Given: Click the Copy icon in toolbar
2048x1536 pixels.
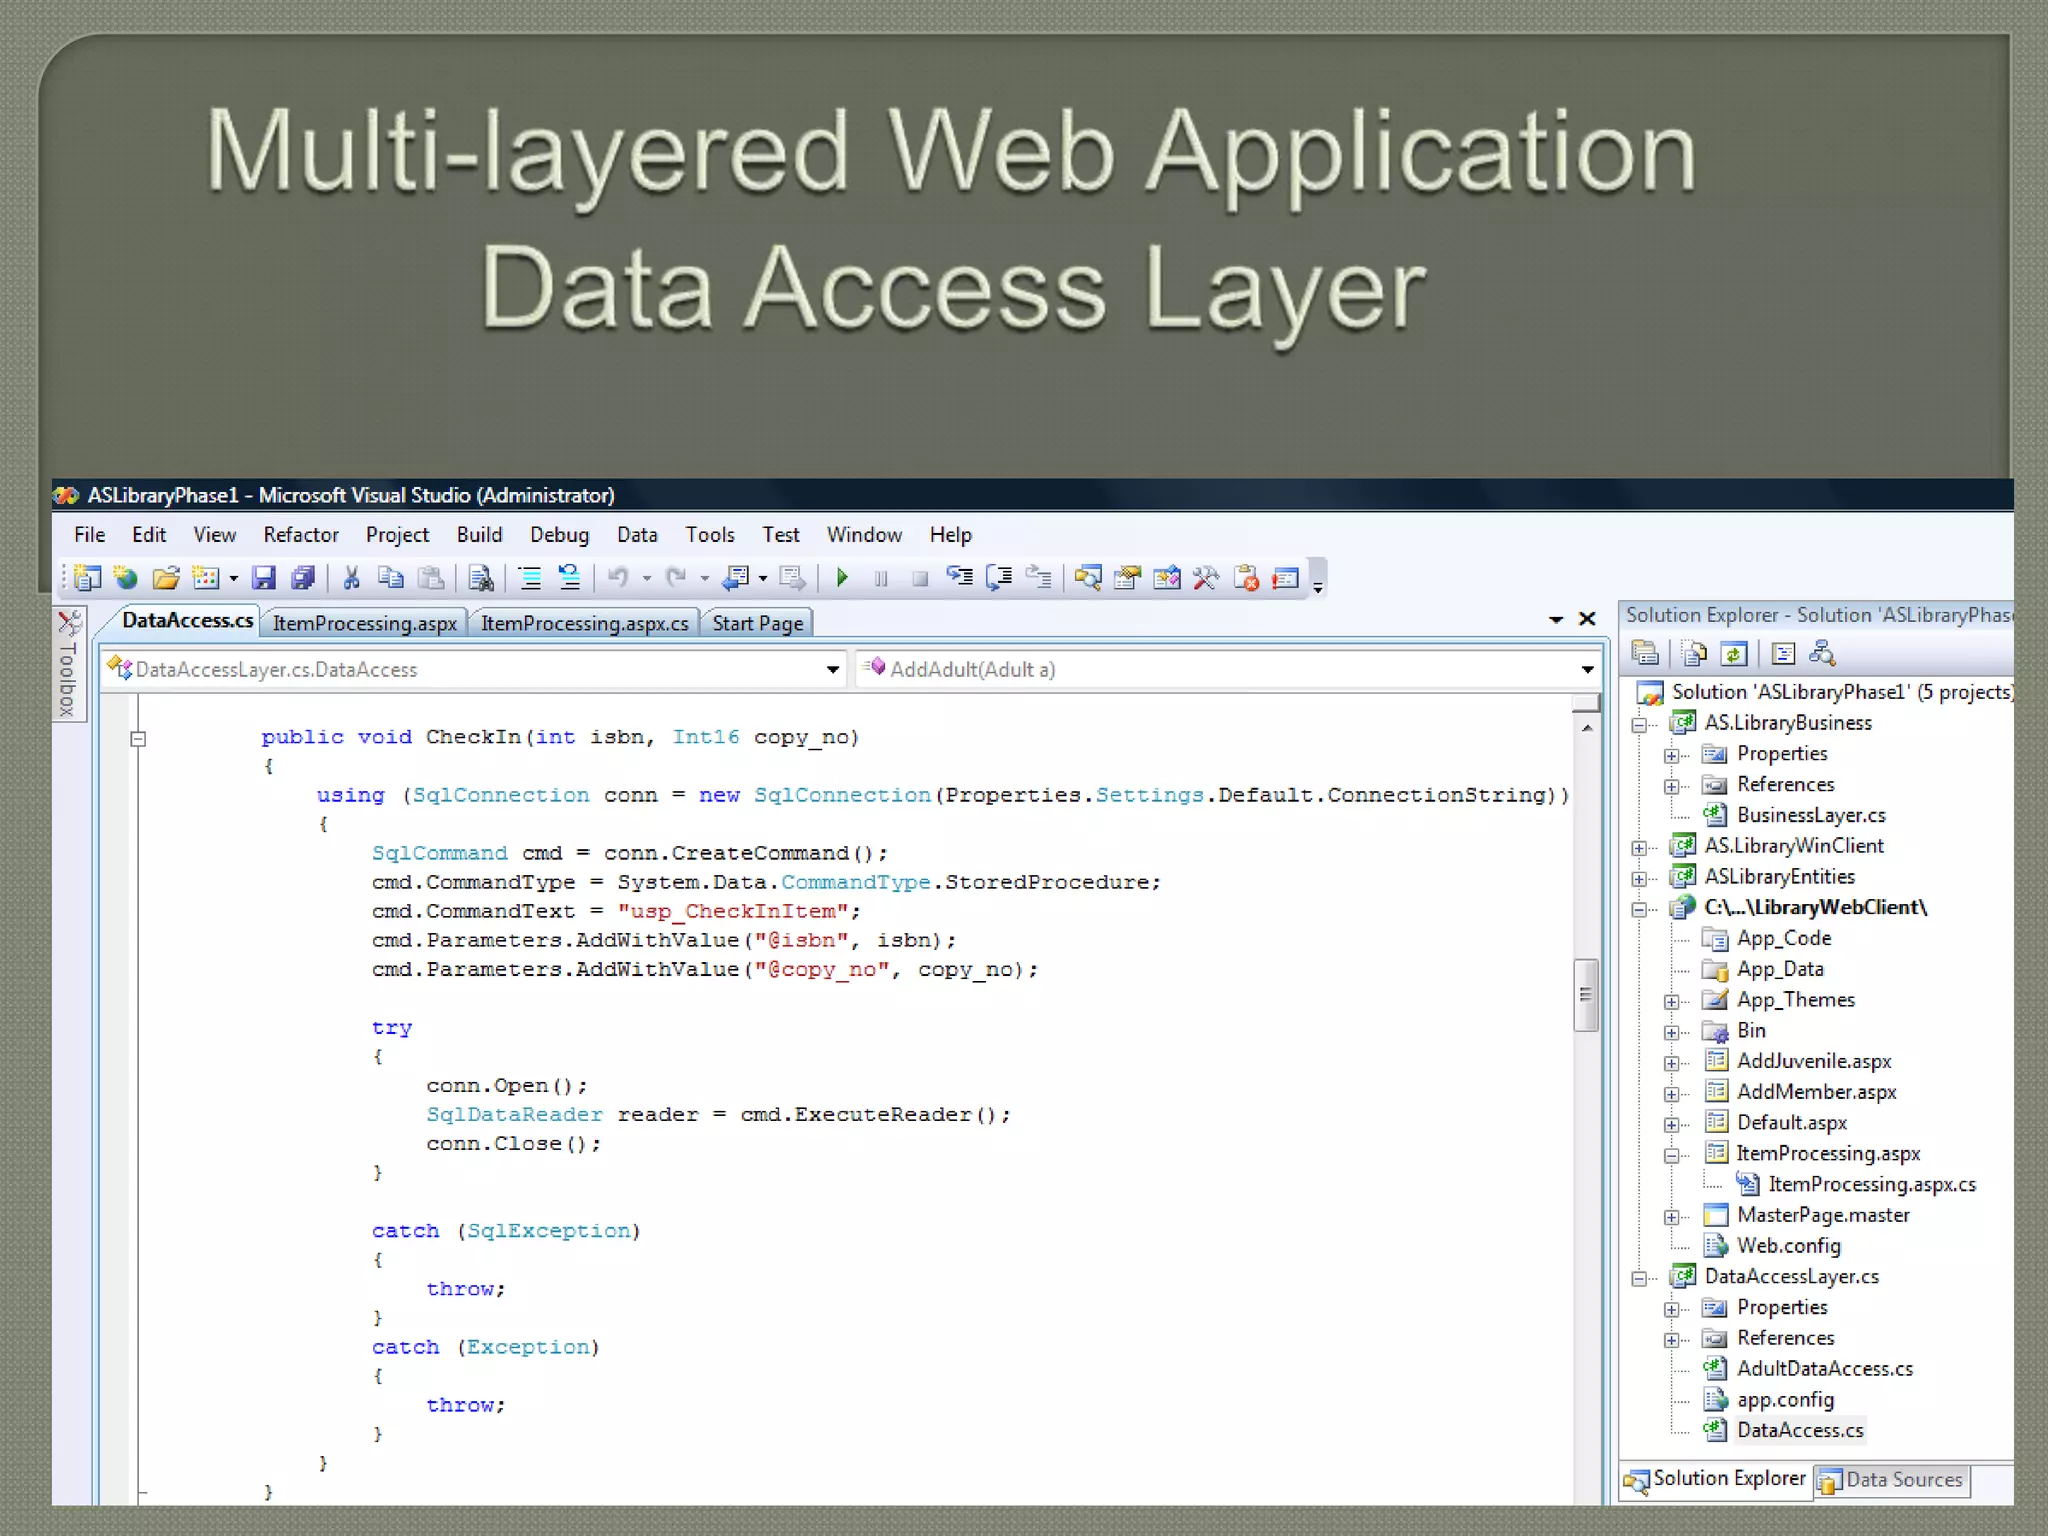Looking at the screenshot, I should click(x=390, y=578).
